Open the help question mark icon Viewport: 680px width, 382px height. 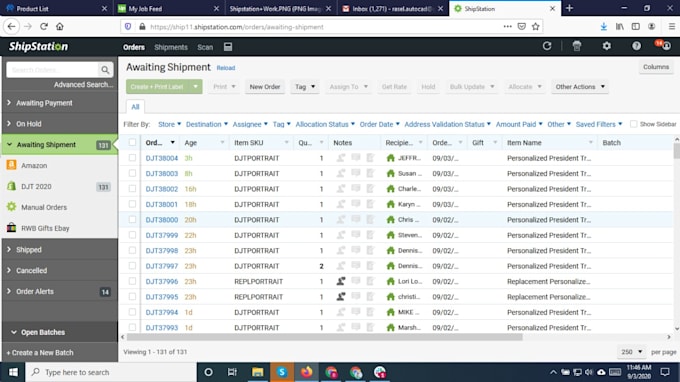pos(636,46)
